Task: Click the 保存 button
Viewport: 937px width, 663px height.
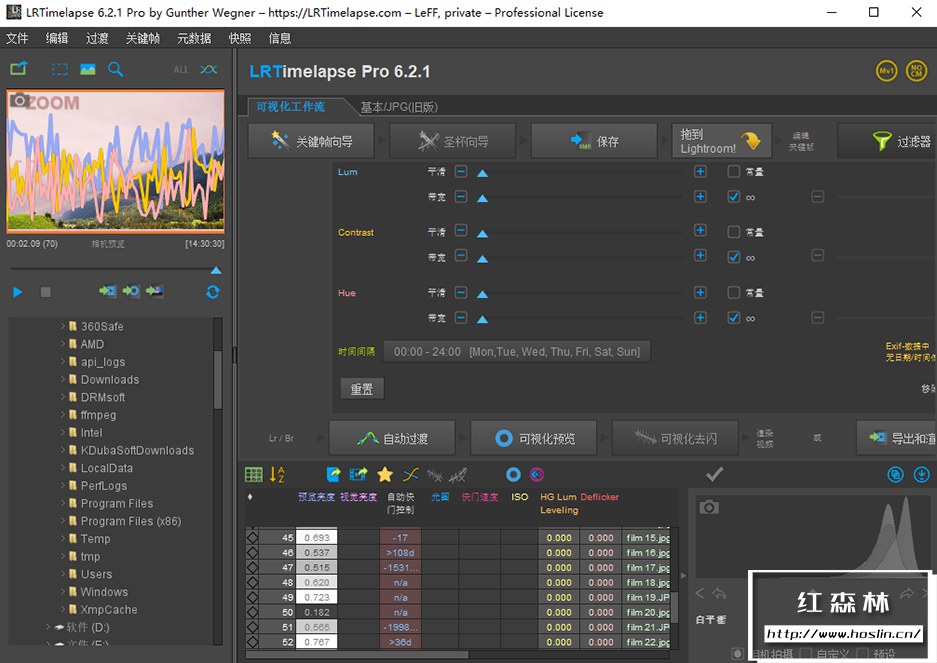Action: pos(594,141)
